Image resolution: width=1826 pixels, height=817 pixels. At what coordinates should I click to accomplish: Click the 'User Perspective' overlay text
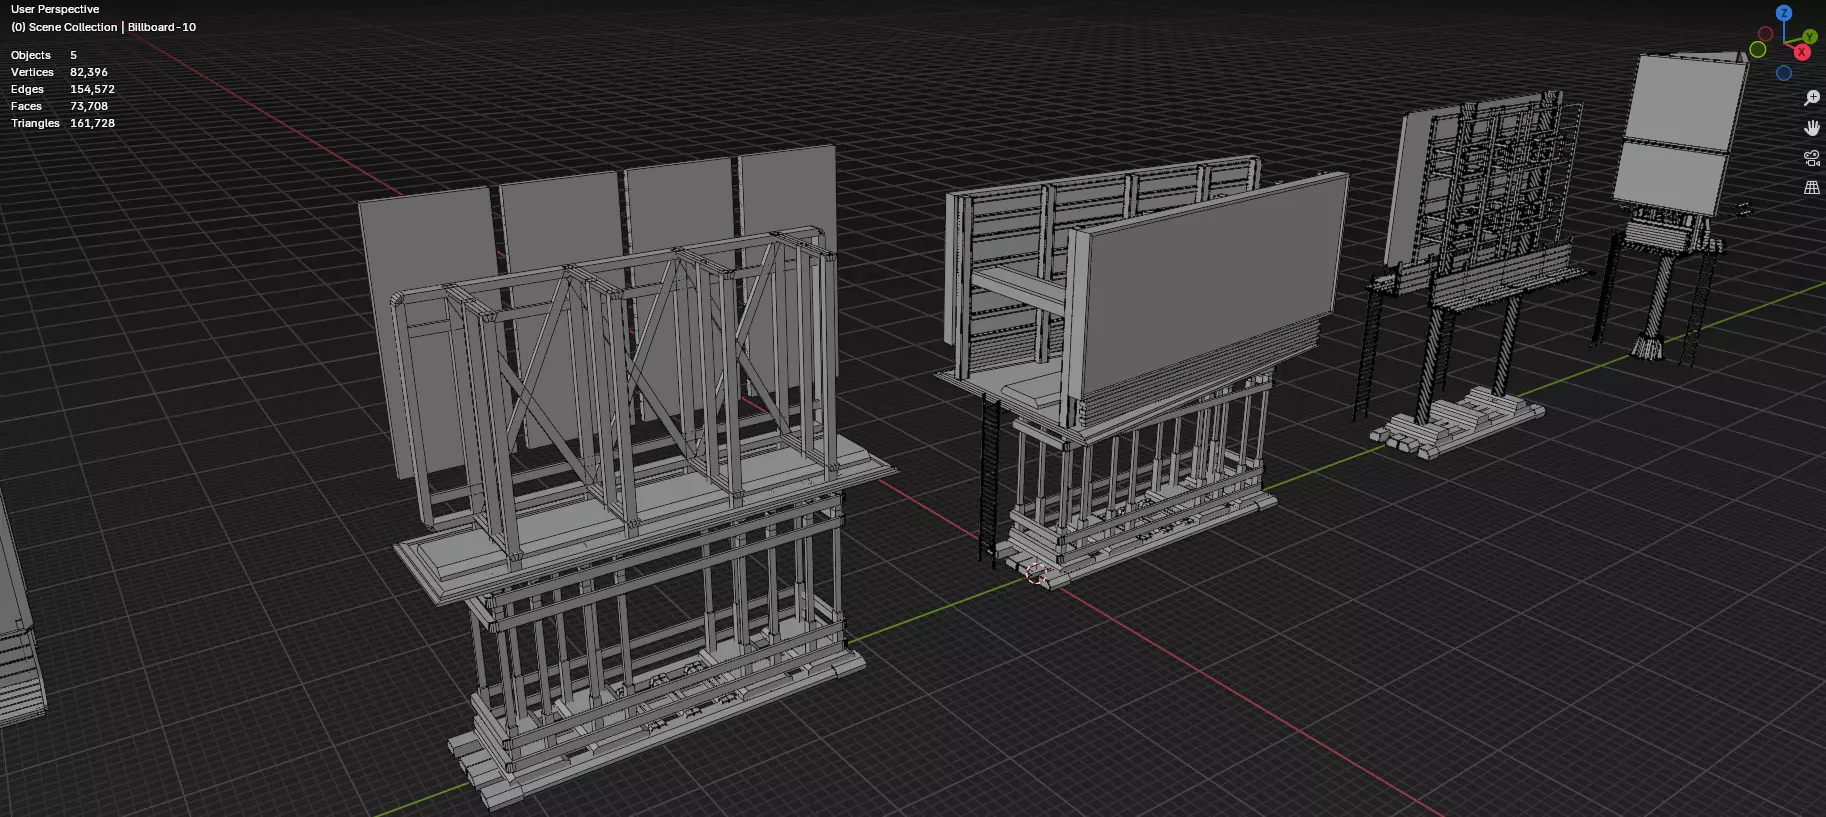[x=55, y=9]
